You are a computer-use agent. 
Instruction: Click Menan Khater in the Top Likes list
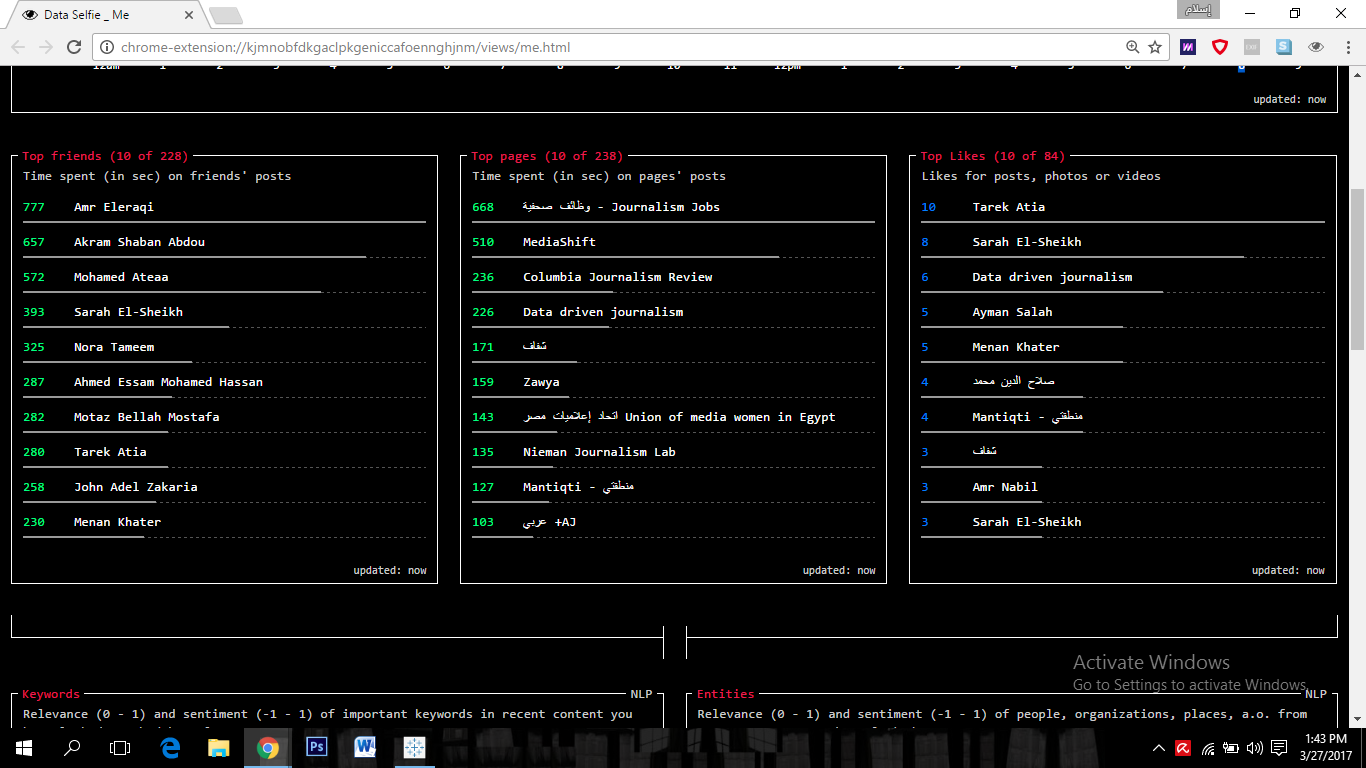click(x=1015, y=347)
